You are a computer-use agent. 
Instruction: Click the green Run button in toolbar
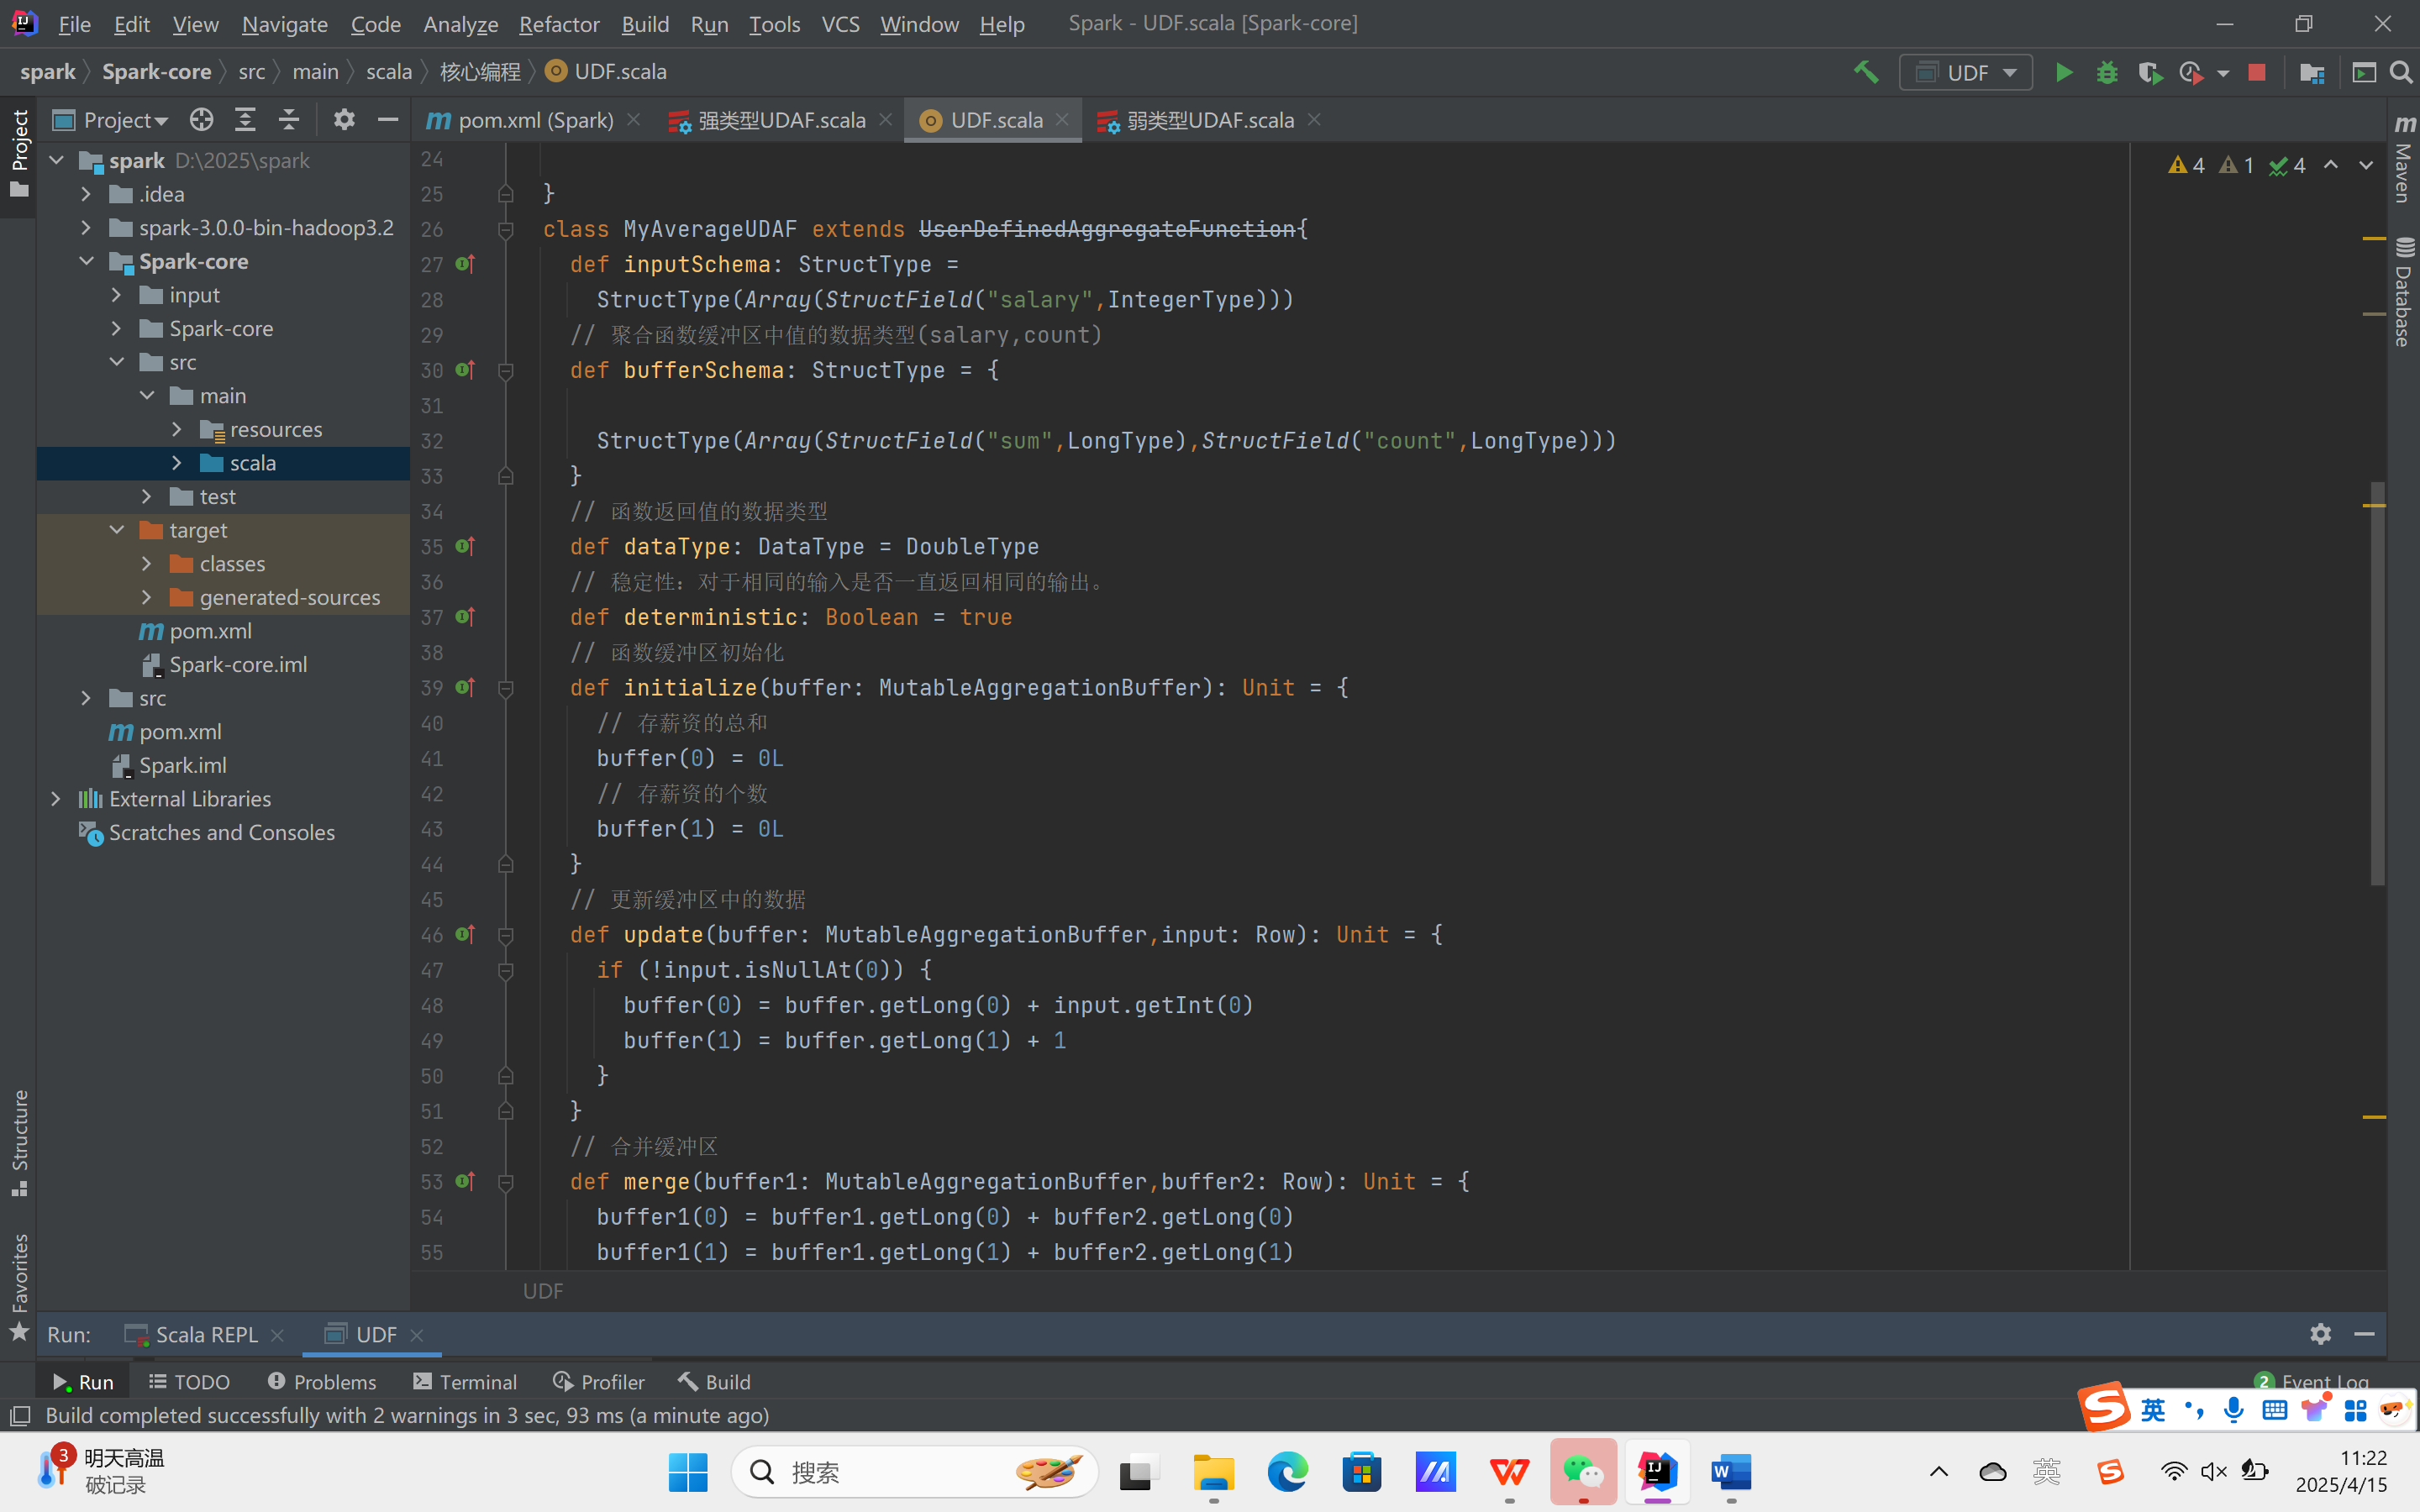coord(2063,73)
